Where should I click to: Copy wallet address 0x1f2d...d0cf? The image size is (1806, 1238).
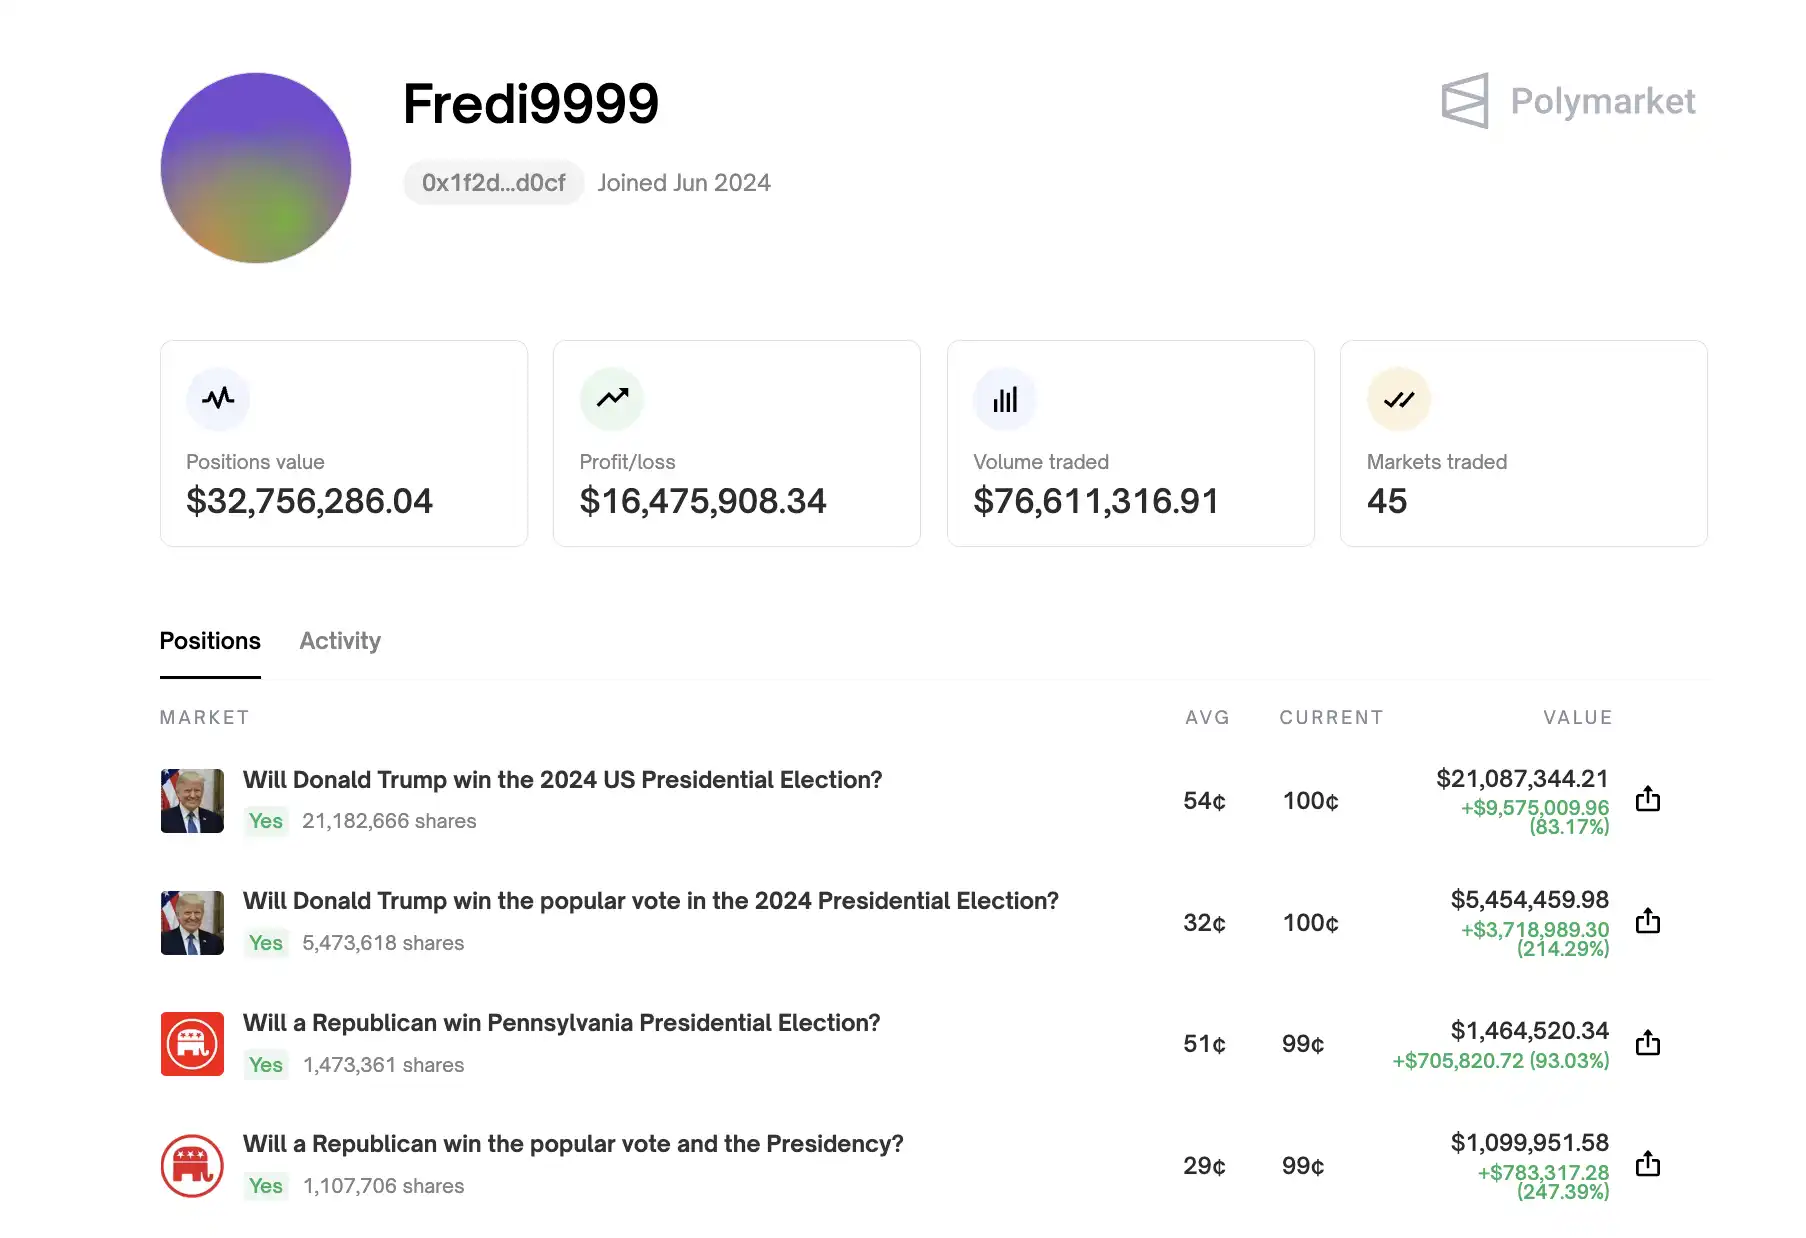(x=493, y=183)
